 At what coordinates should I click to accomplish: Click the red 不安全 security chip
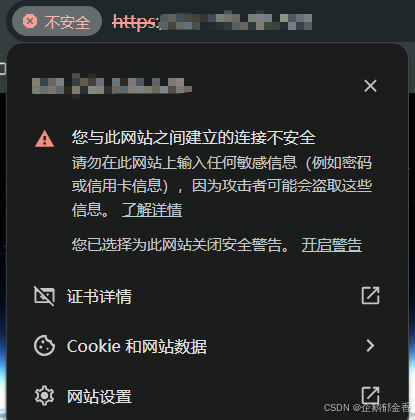[x=57, y=22]
